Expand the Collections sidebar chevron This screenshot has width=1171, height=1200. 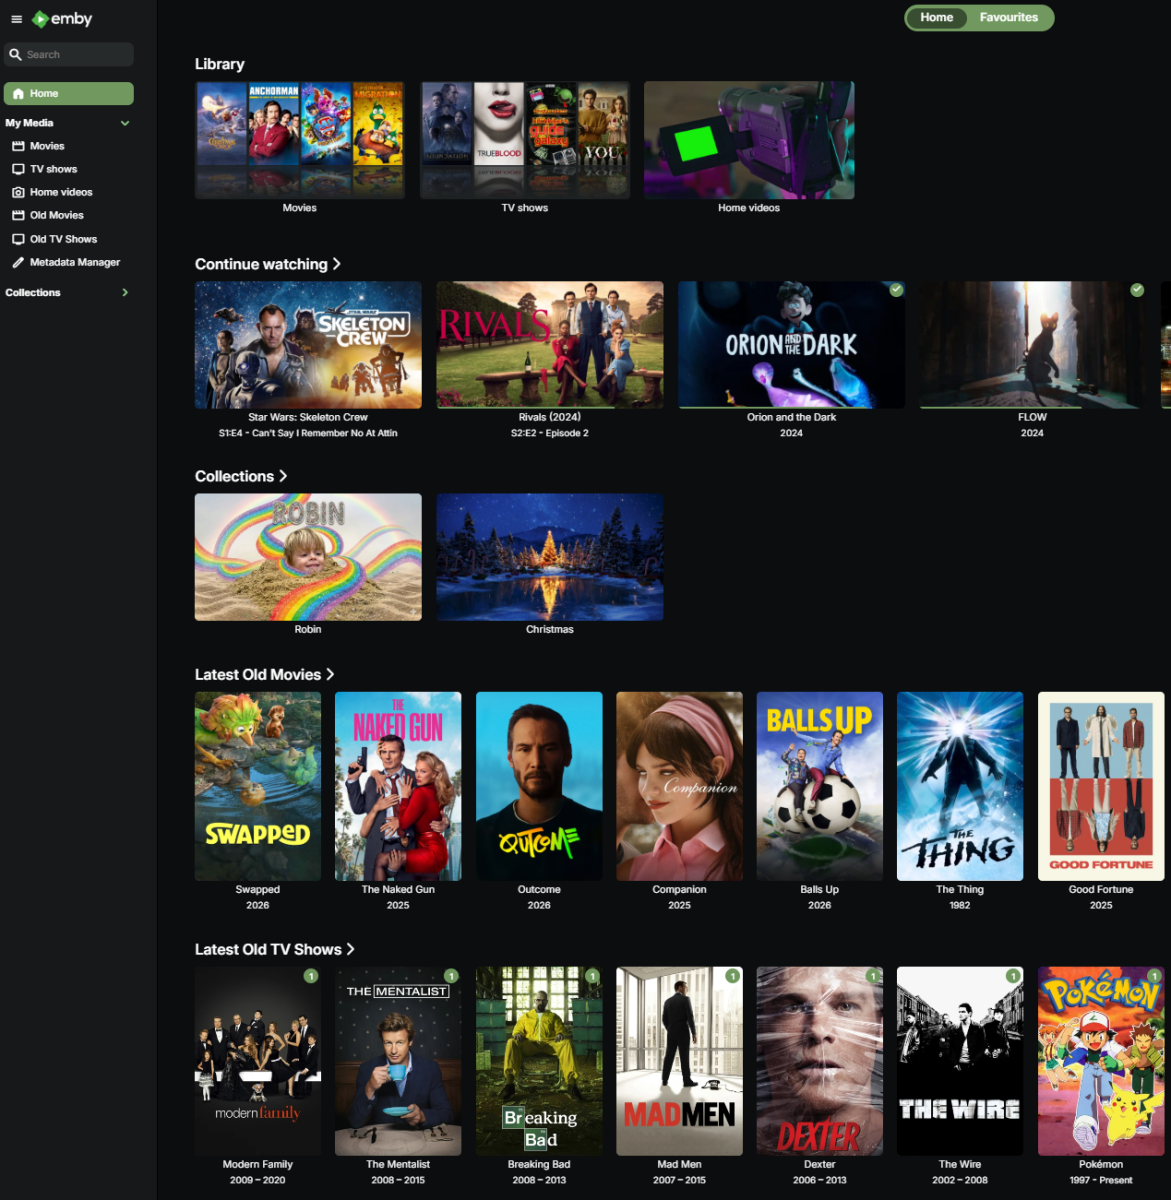click(125, 293)
